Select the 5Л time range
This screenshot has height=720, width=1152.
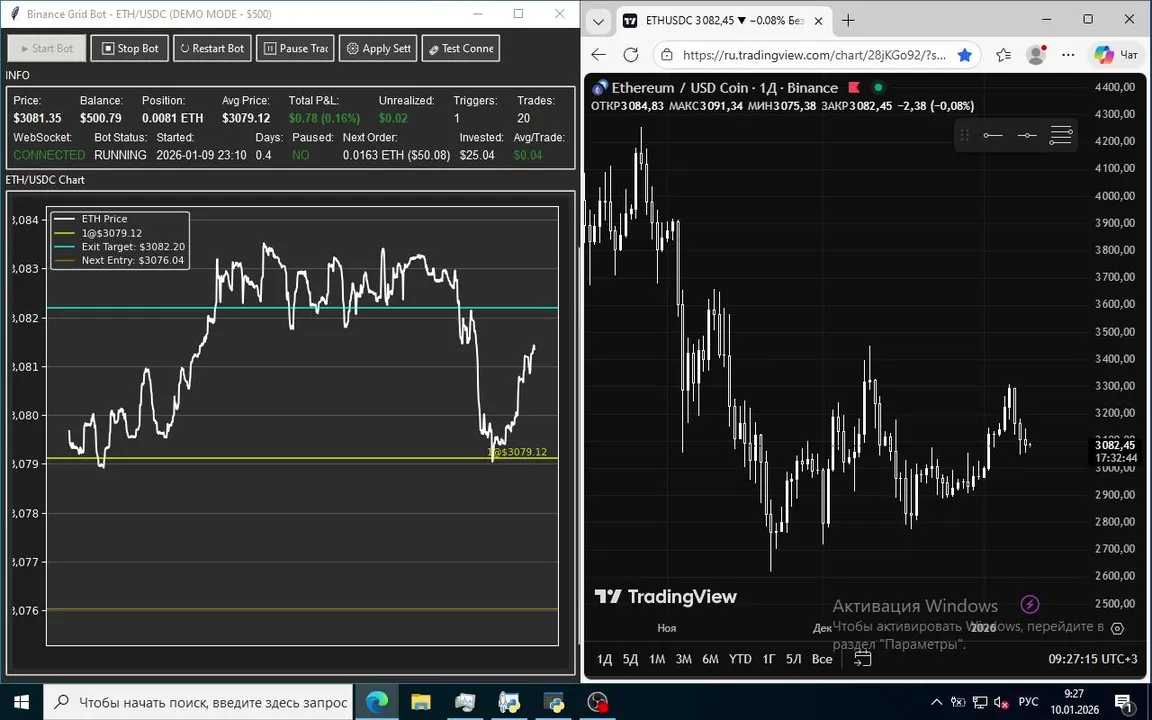tap(793, 659)
